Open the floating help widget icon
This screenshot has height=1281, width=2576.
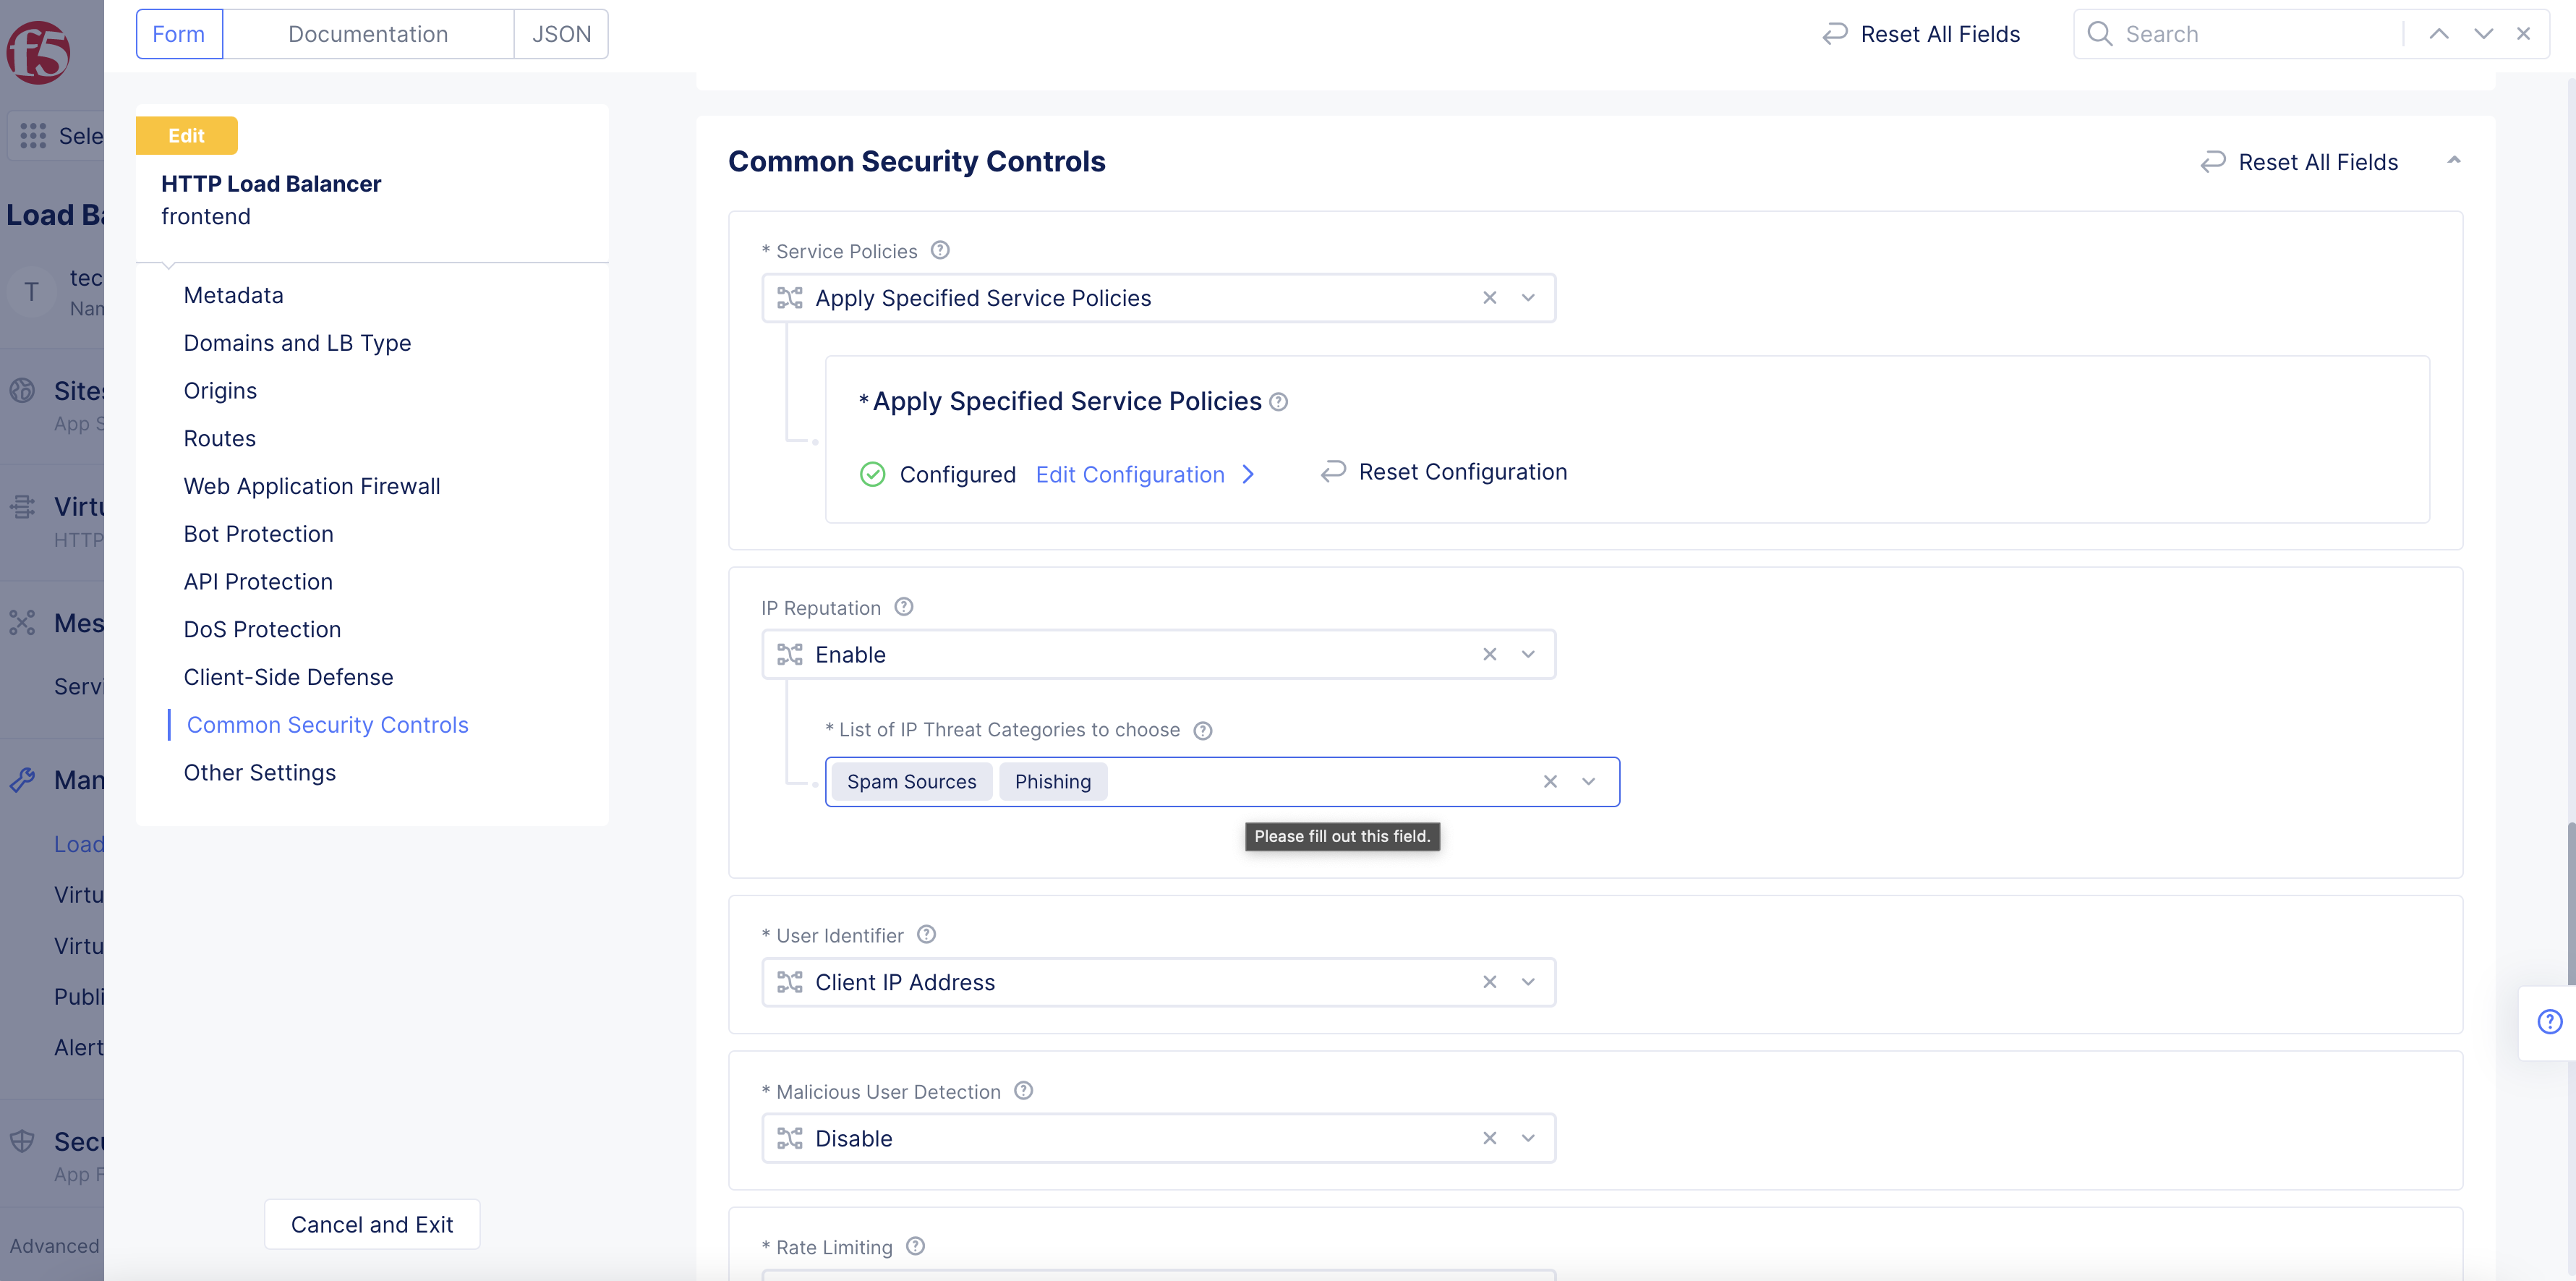pyautogui.click(x=2549, y=1022)
